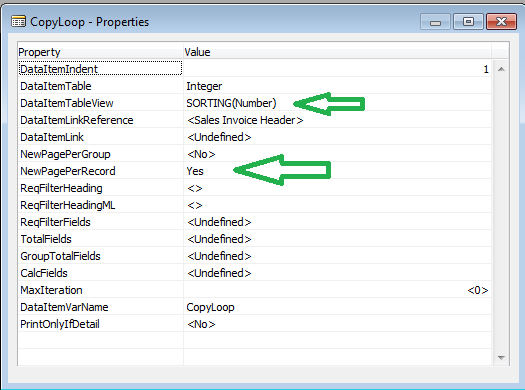Click the GroupTotalFields <Undefined> value

coord(219,256)
